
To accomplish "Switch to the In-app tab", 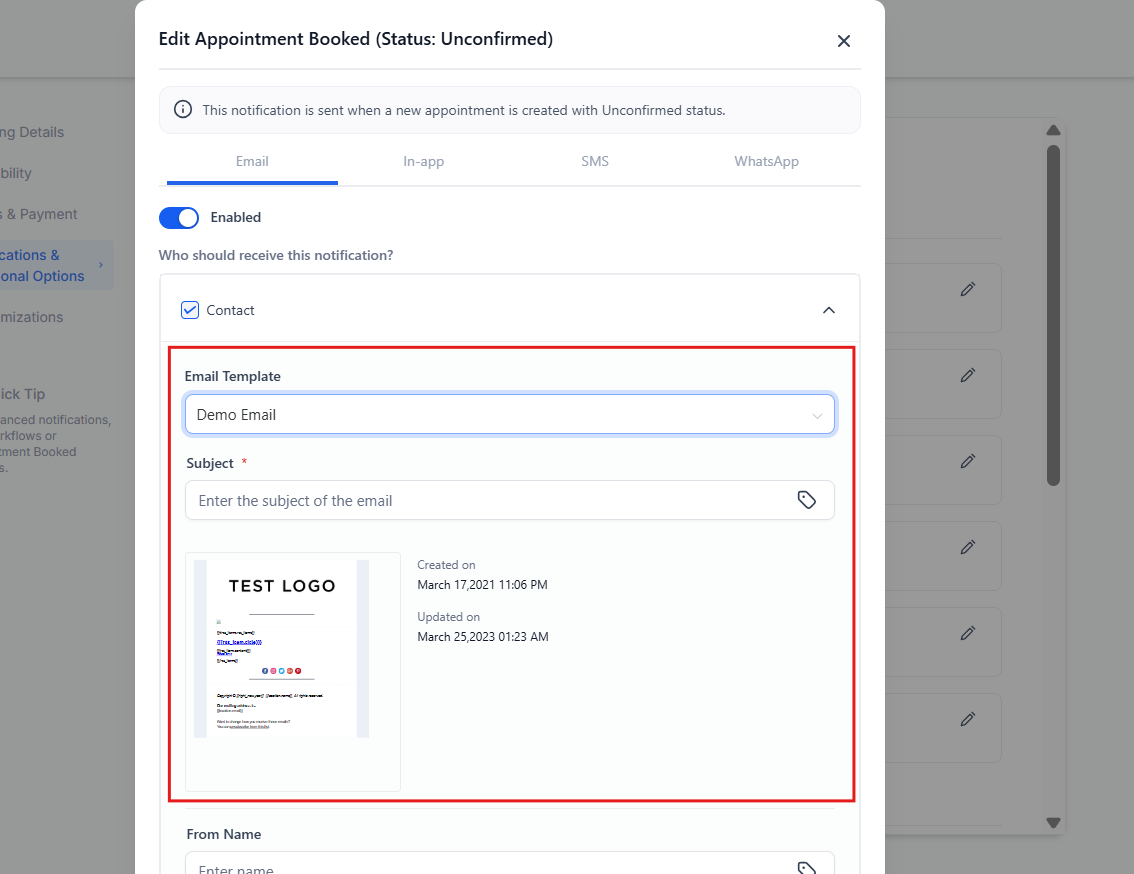I will tap(423, 161).
